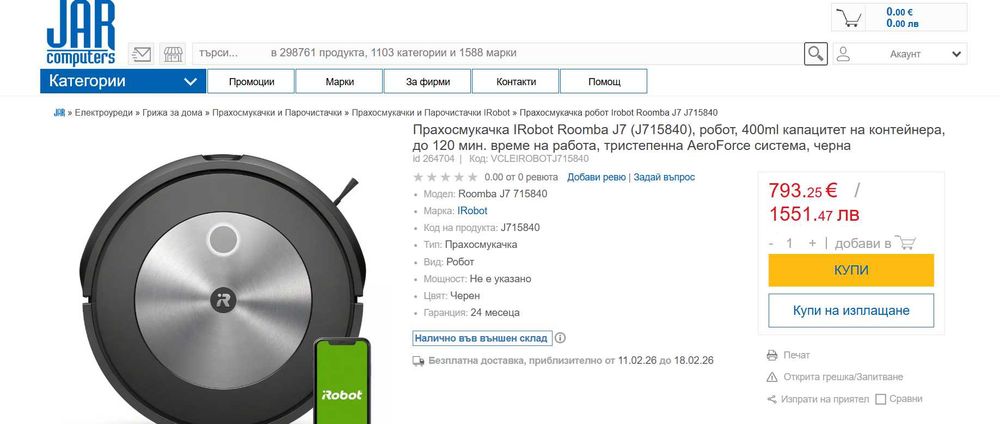Expand the Категории dropdown
The height and width of the screenshot is (424, 1000).
pos(122,82)
